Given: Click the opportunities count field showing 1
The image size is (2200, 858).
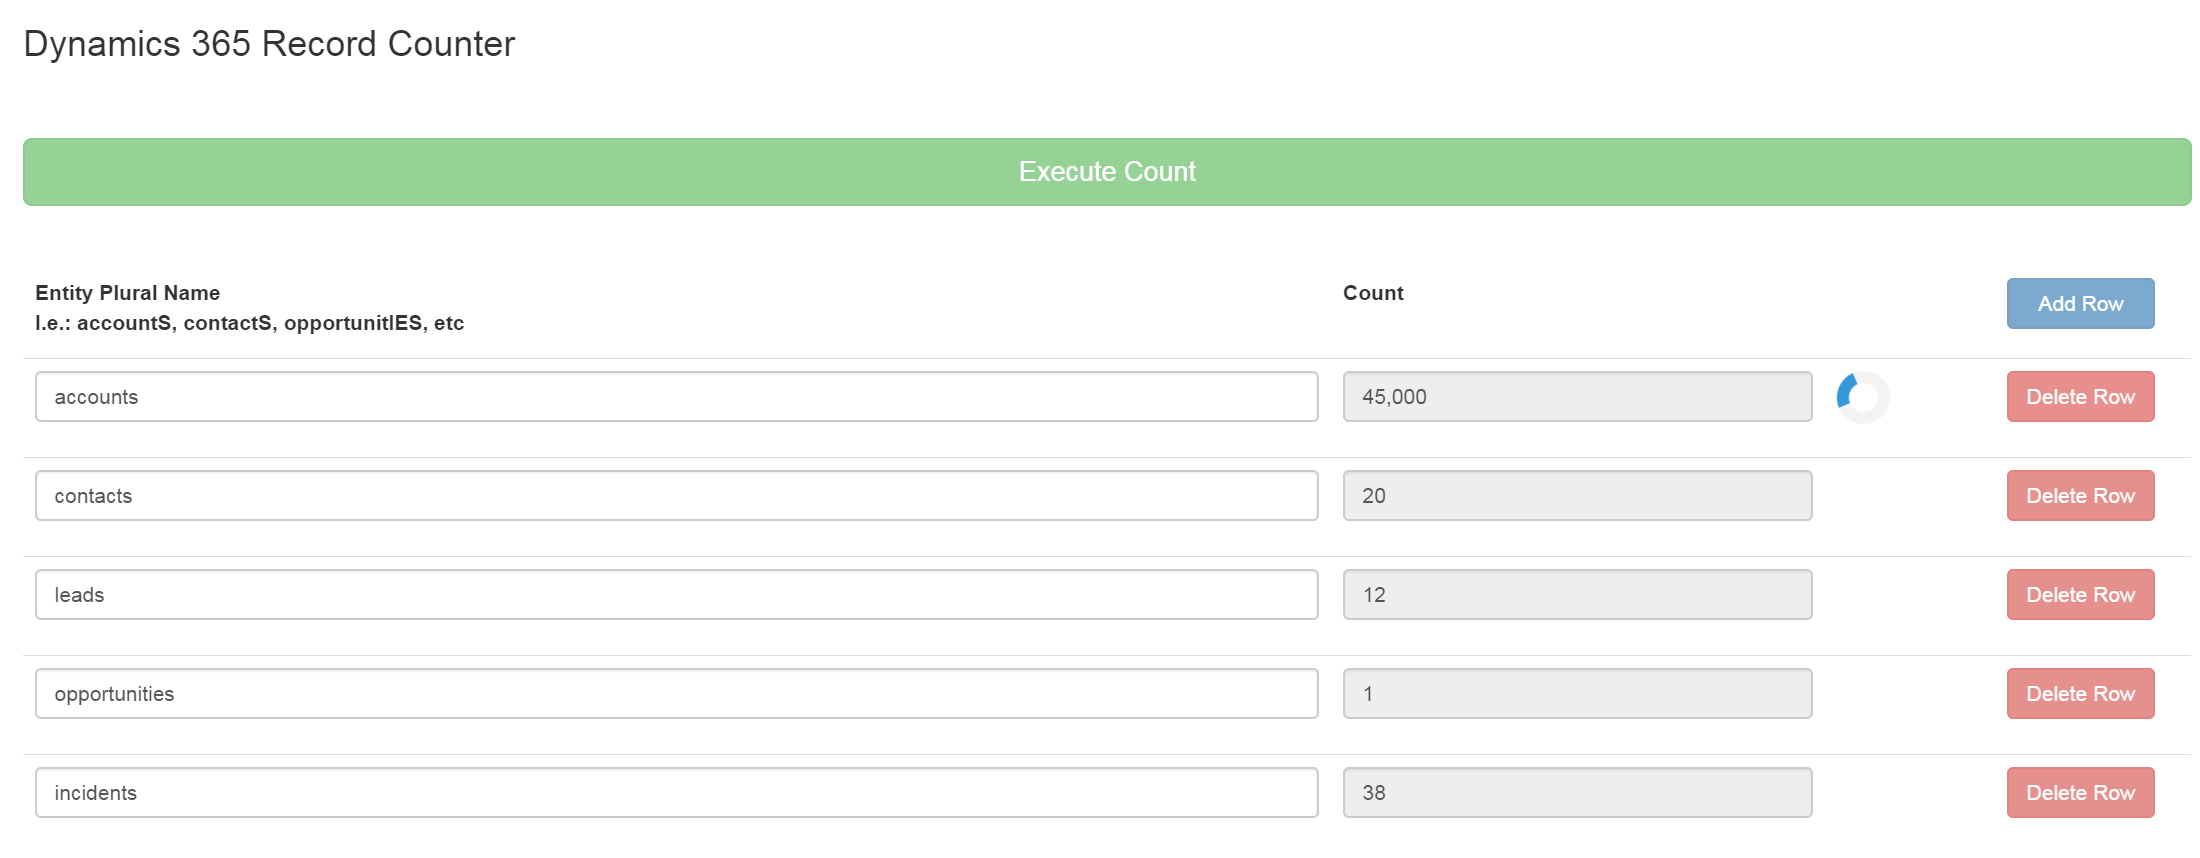Looking at the screenshot, I should coord(1577,694).
